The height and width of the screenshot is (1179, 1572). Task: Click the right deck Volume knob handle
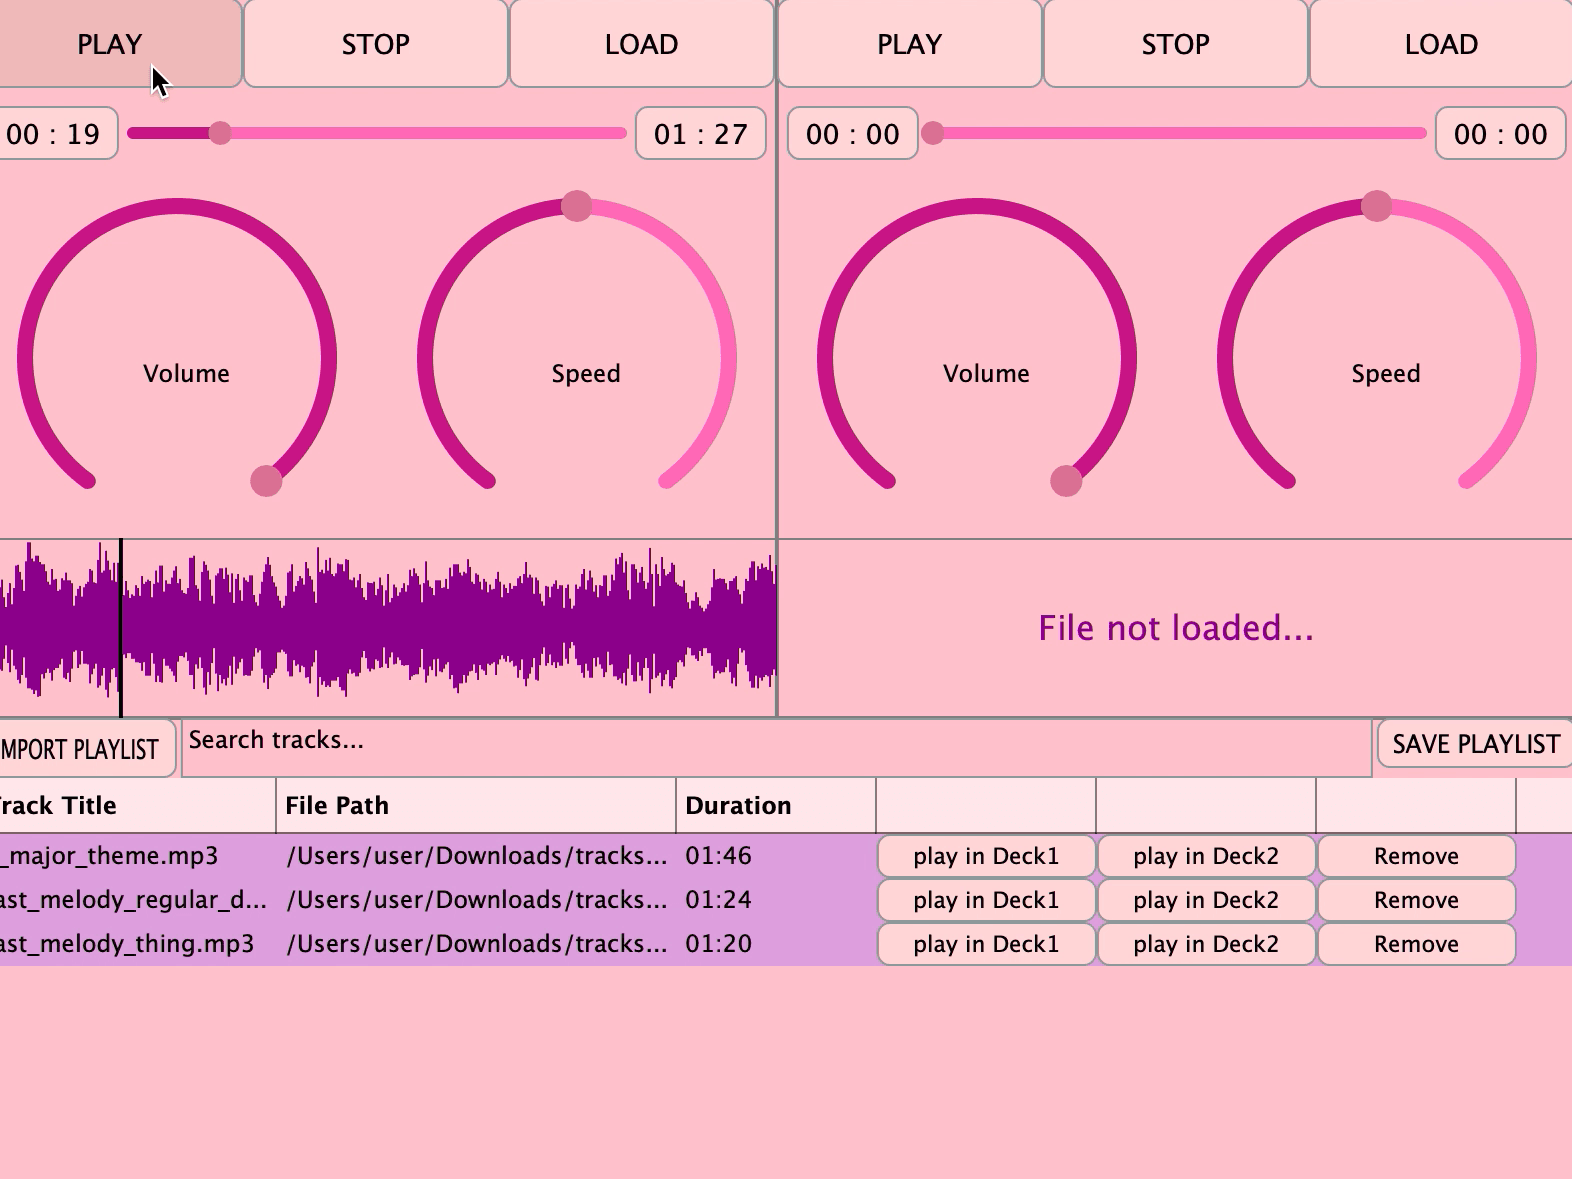pos(1066,481)
